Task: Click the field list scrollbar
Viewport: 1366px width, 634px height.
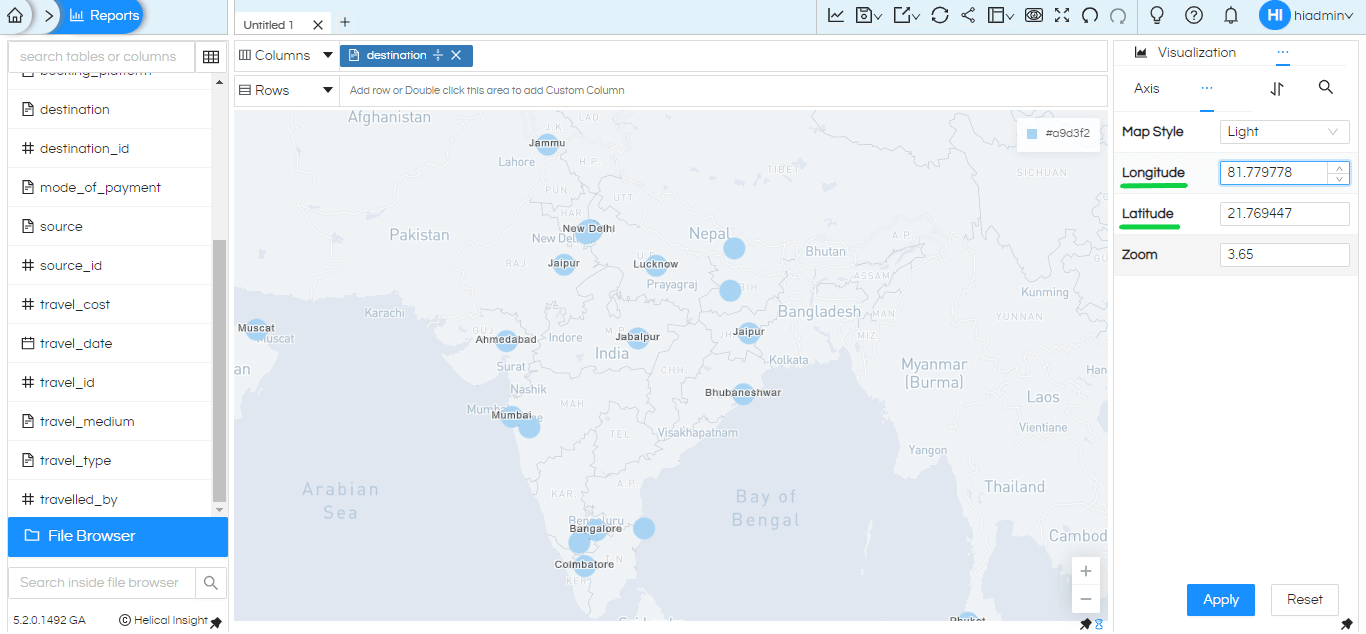Action: point(220,370)
